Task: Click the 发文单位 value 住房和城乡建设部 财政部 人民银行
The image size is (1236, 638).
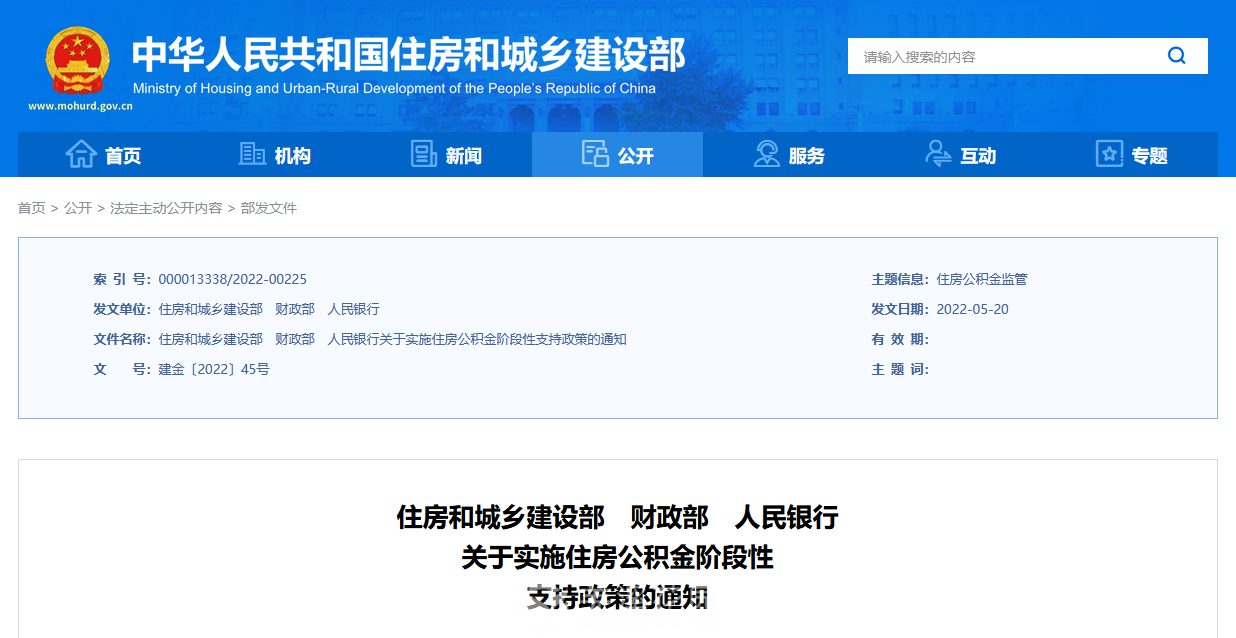Action: point(269,309)
